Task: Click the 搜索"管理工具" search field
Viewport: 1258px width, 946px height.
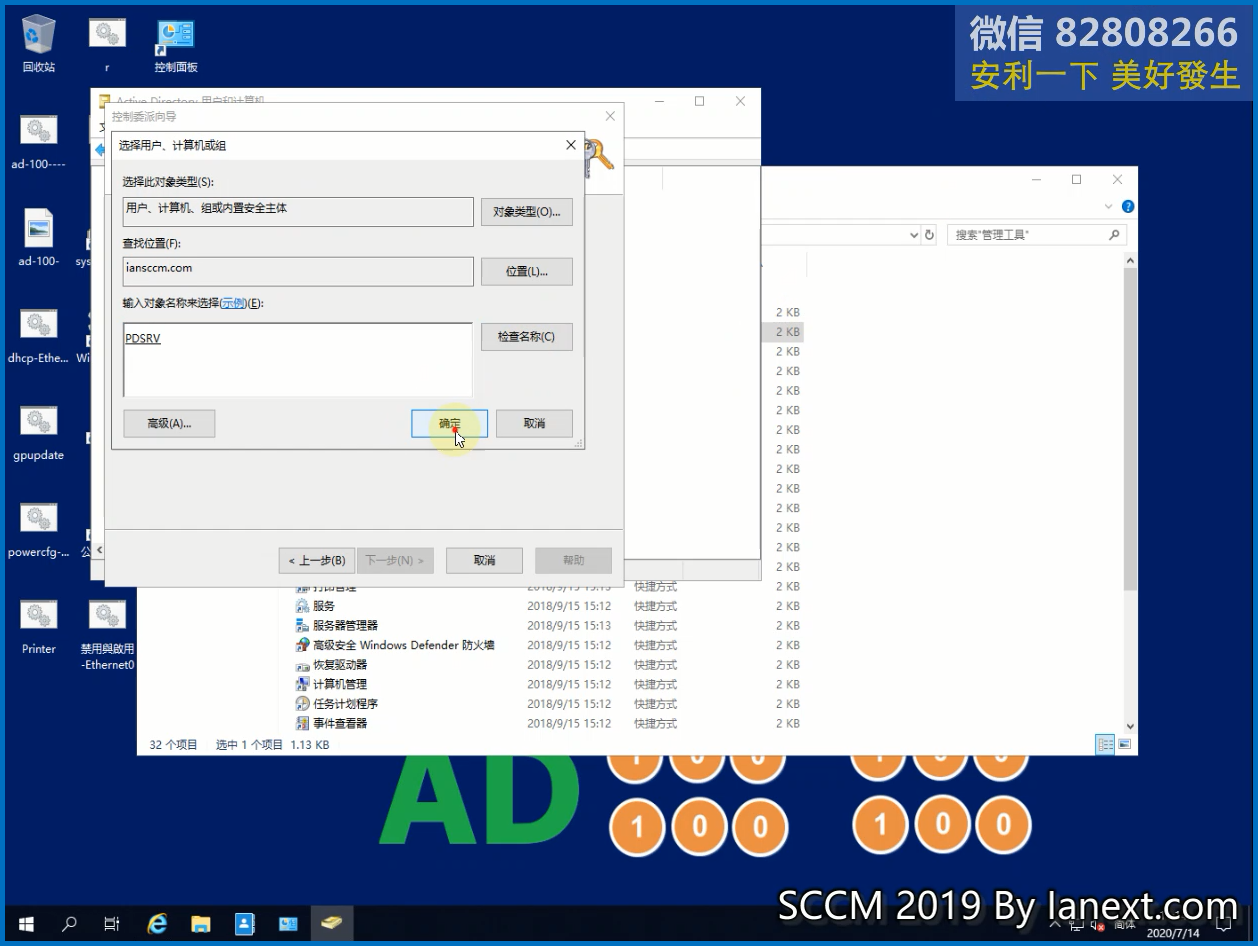Action: tap(1037, 235)
